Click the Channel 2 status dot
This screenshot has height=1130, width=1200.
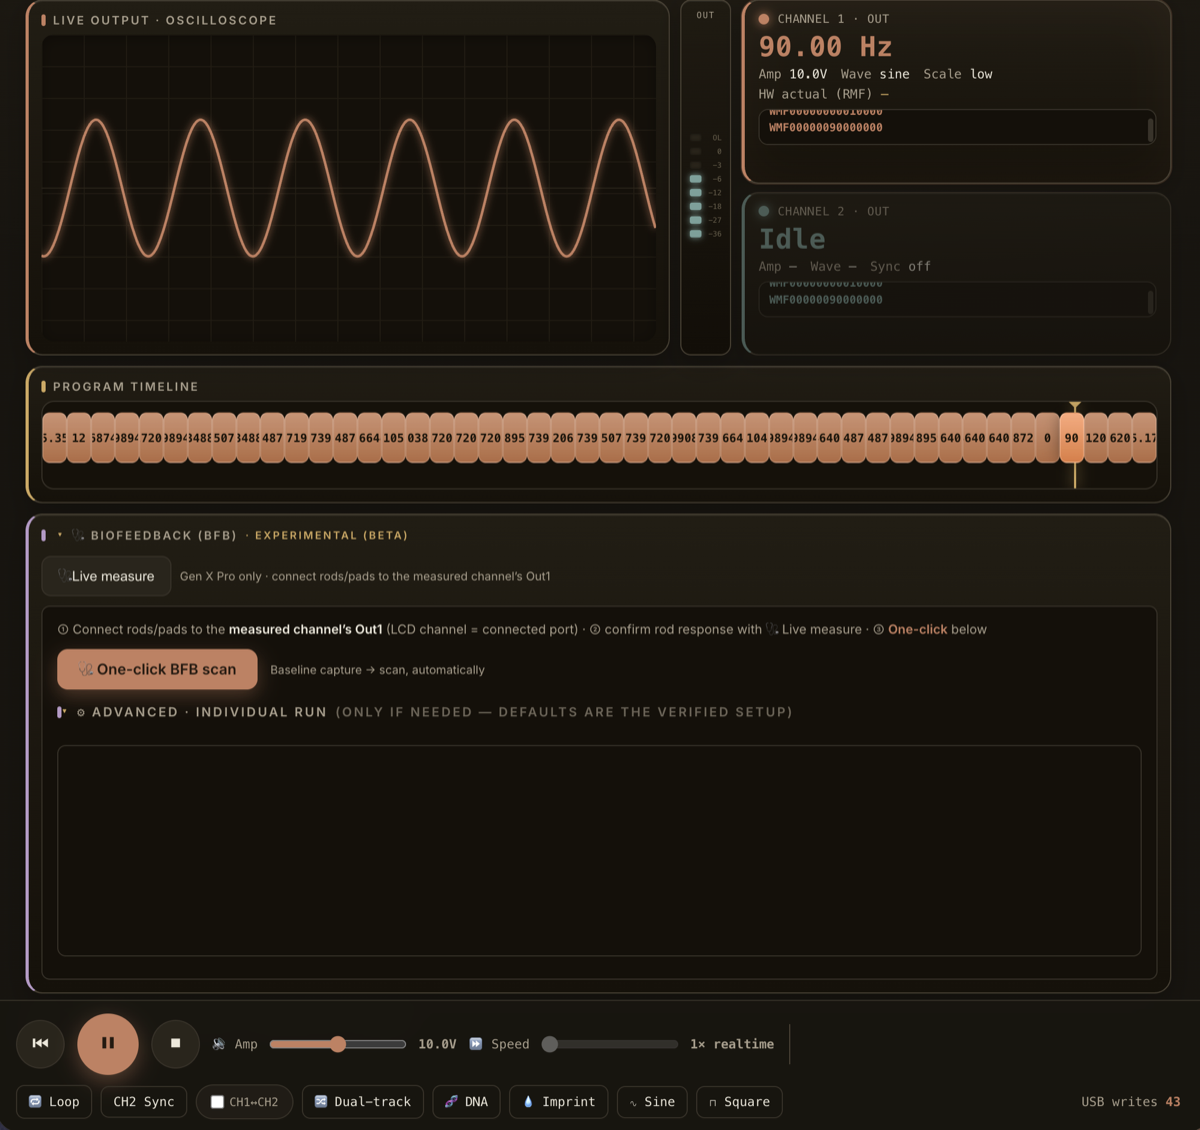(x=764, y=211)
